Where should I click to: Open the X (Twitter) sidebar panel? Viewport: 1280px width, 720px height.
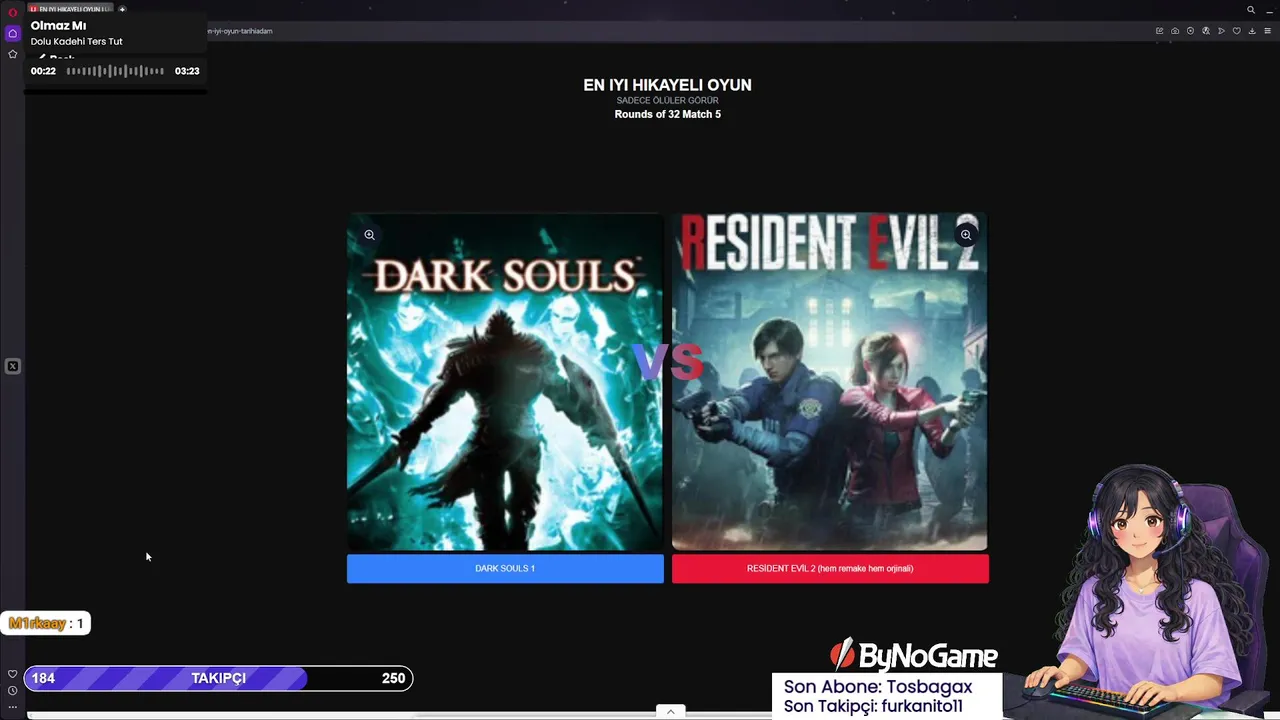click(12, 367)
